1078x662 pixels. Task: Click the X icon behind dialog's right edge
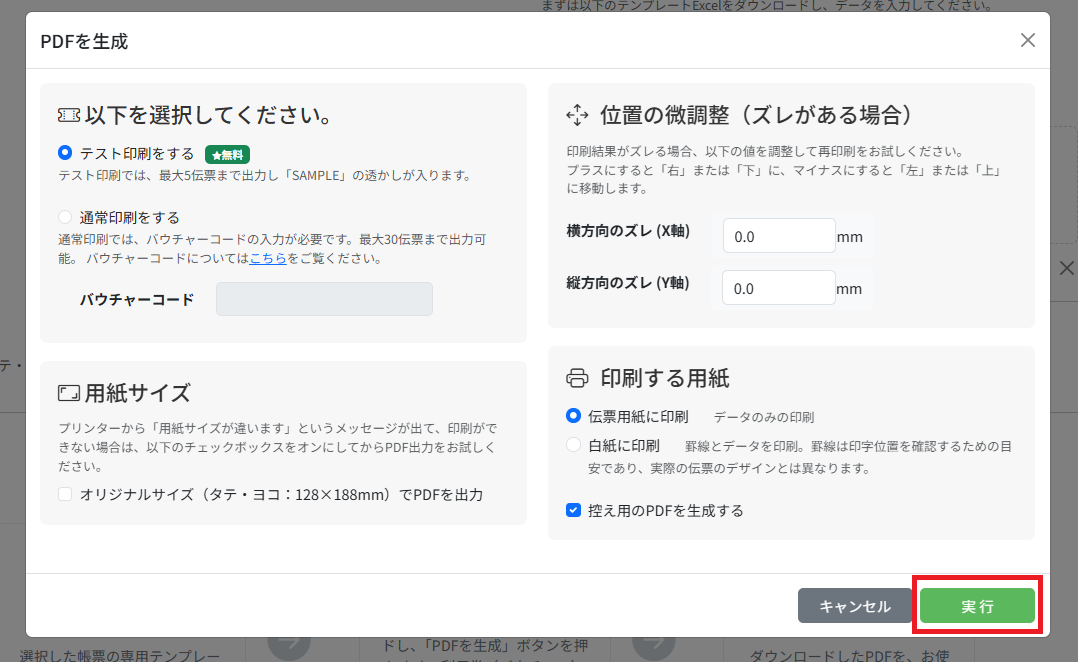(1066, 268)
